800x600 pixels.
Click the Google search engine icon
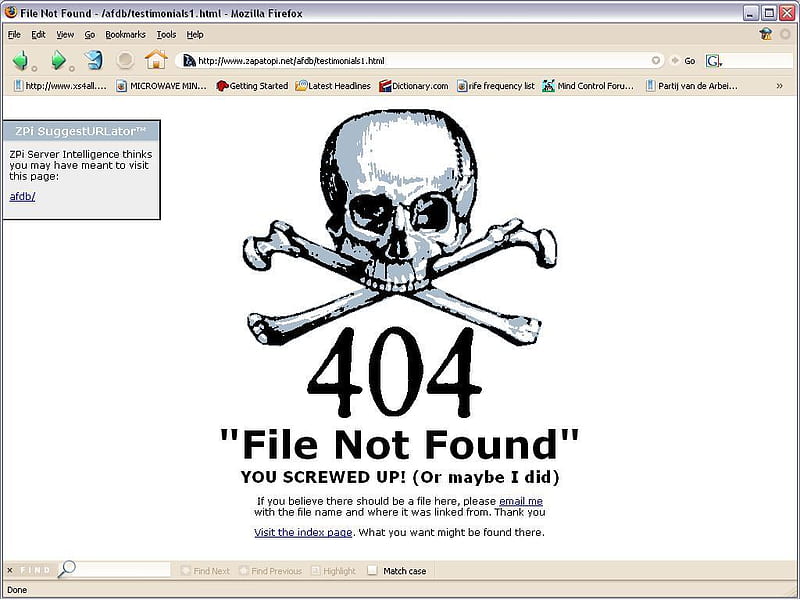[713, 61]
